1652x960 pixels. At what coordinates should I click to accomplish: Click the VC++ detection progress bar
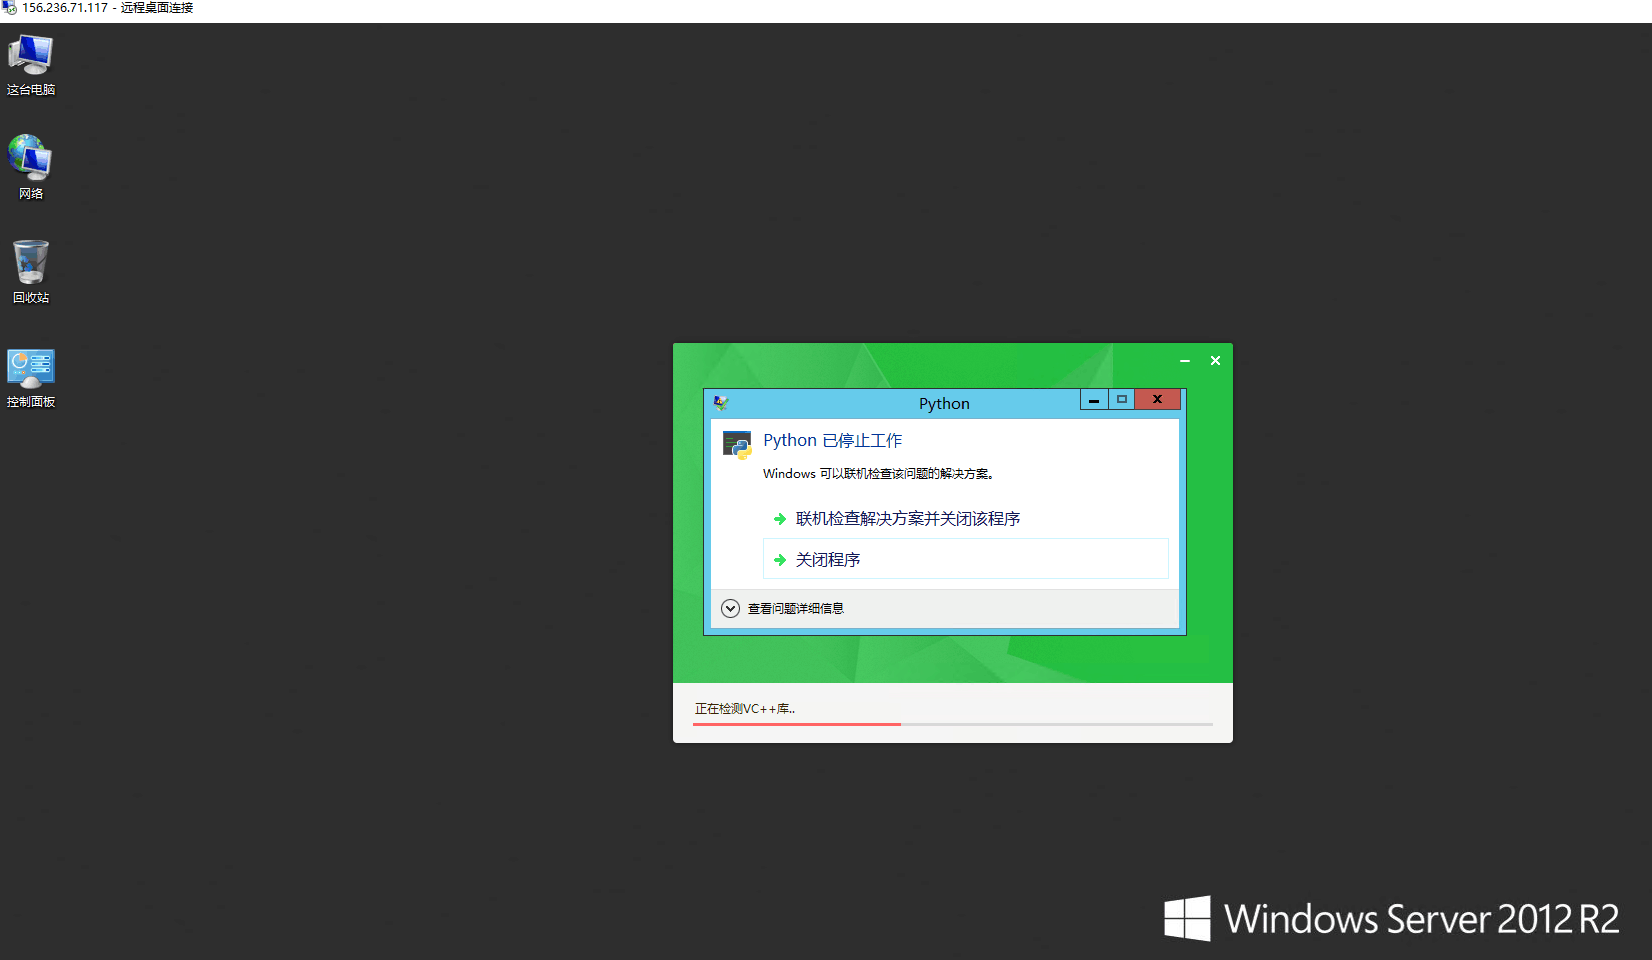tap(953, 724)
